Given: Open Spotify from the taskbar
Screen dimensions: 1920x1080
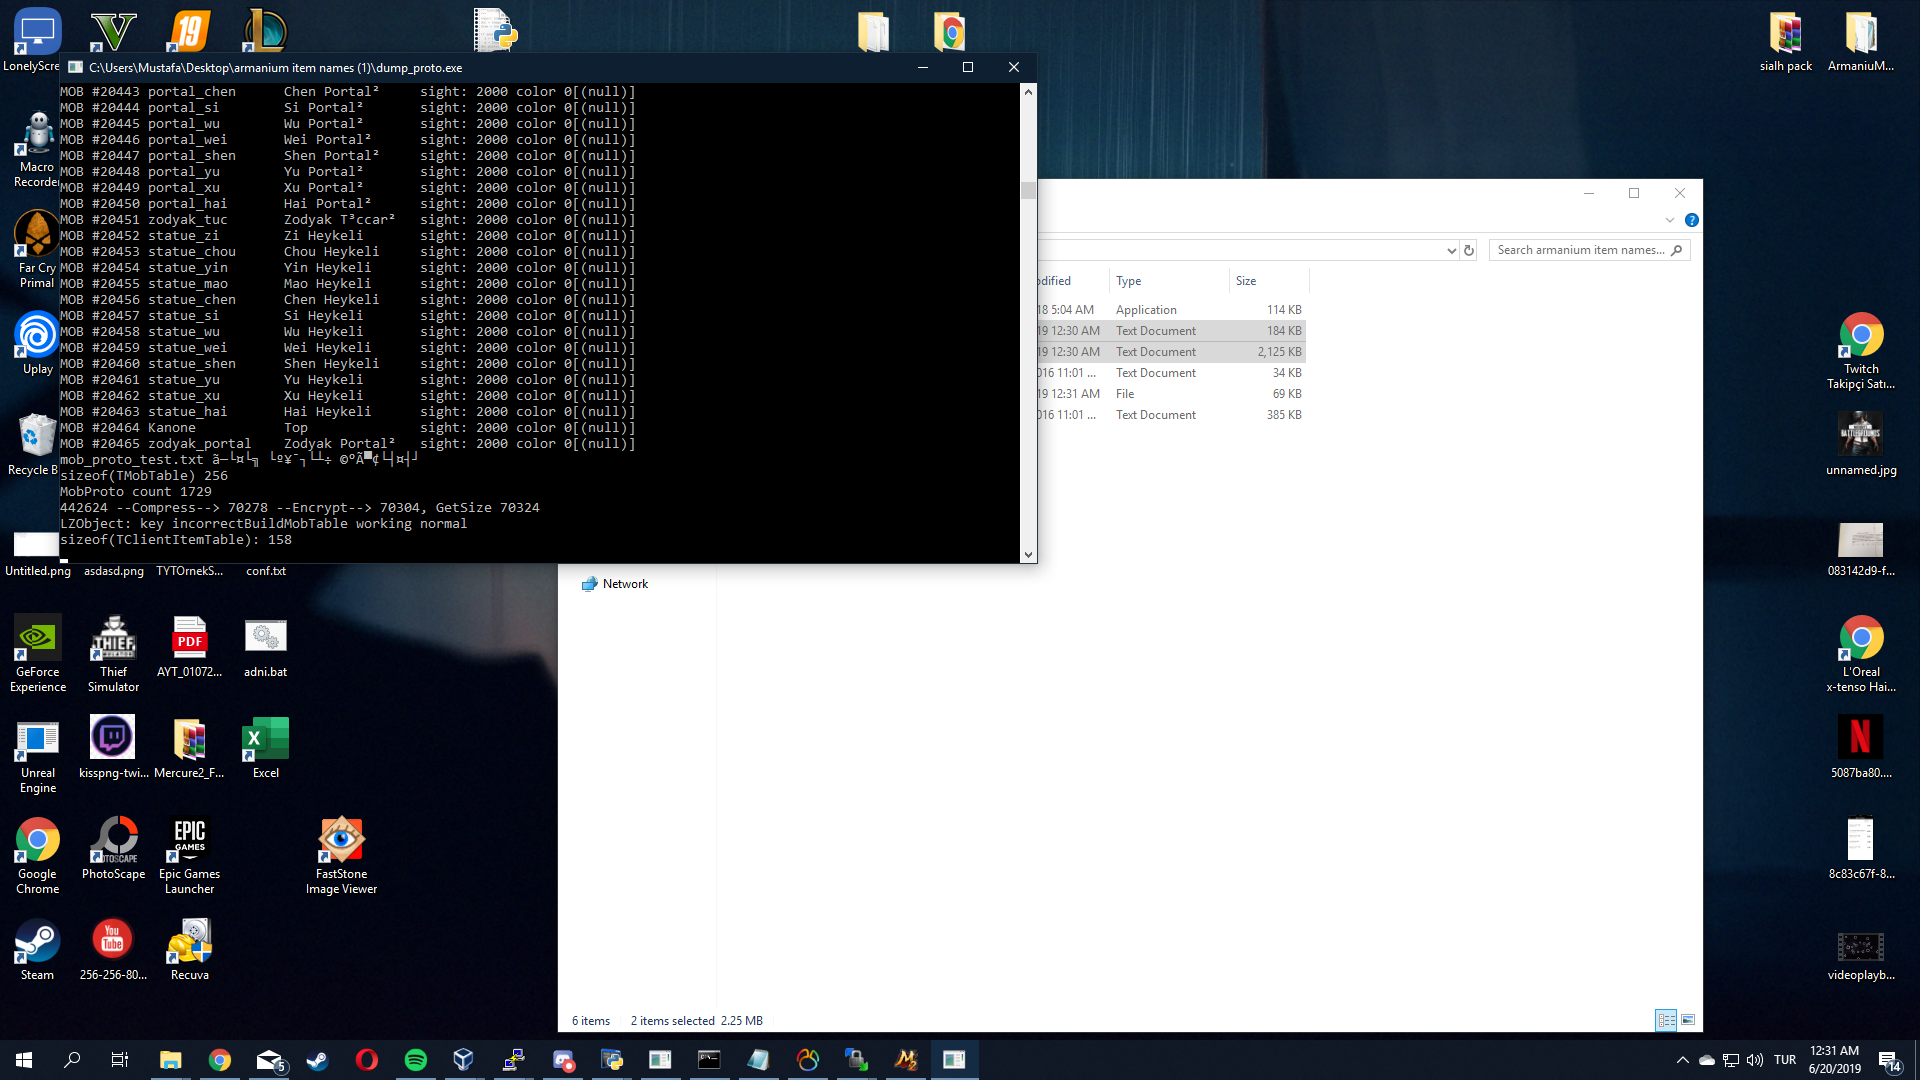Looking at the screenshot, I should point(415,1060).
